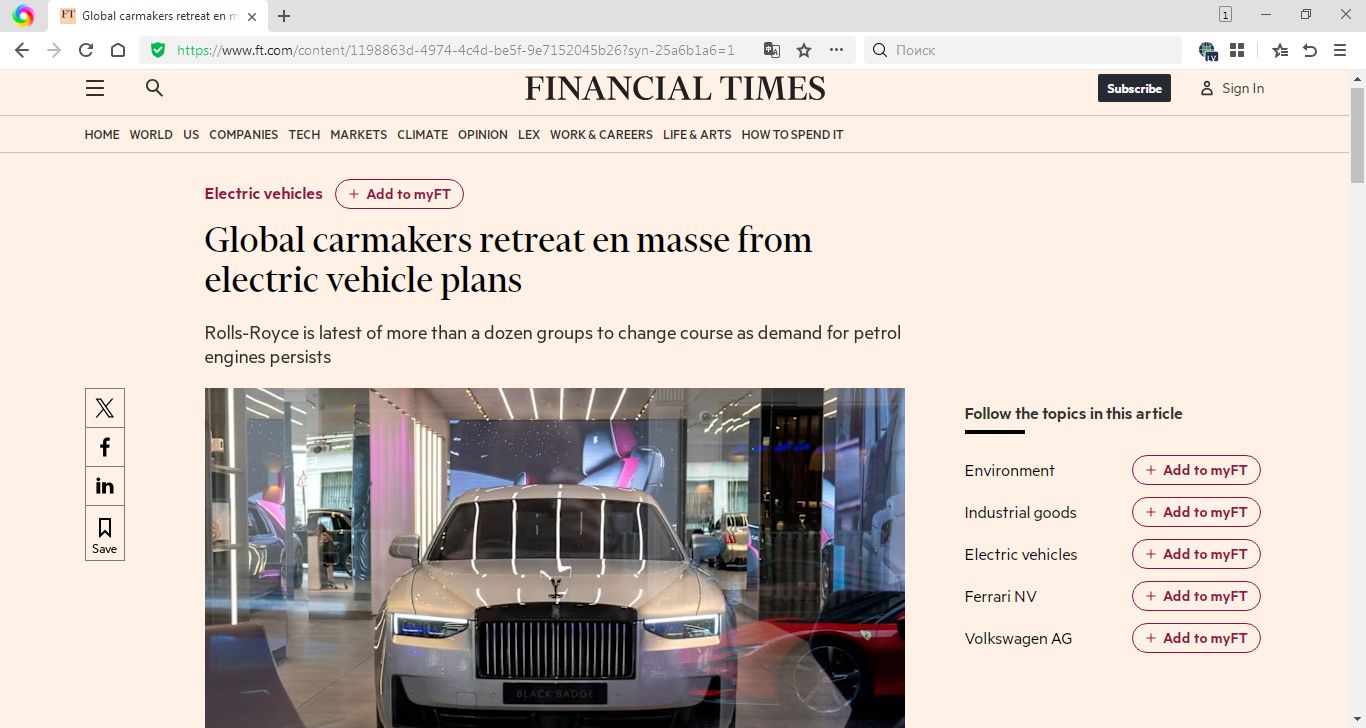The image size is (1366, 728).
Task: Open the MARKETS navigation section
Action: (358, 134)
